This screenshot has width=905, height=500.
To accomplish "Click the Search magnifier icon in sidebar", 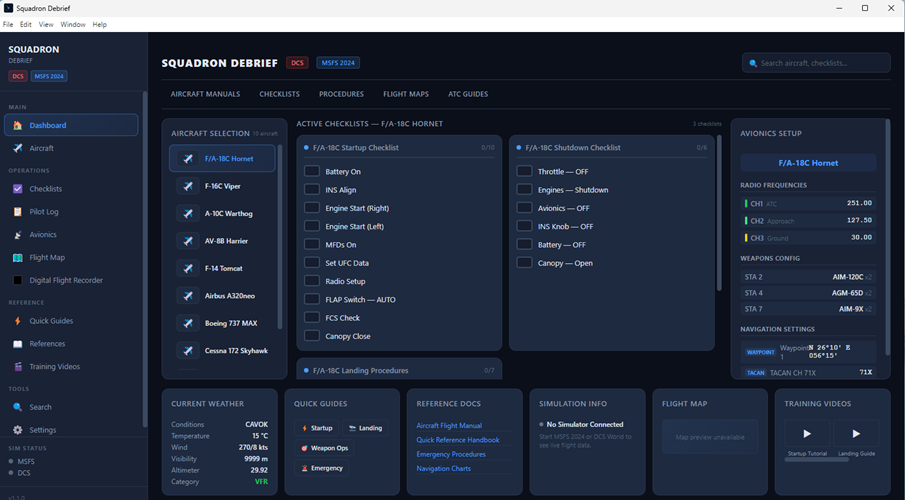I will click(x=18, y=407).
